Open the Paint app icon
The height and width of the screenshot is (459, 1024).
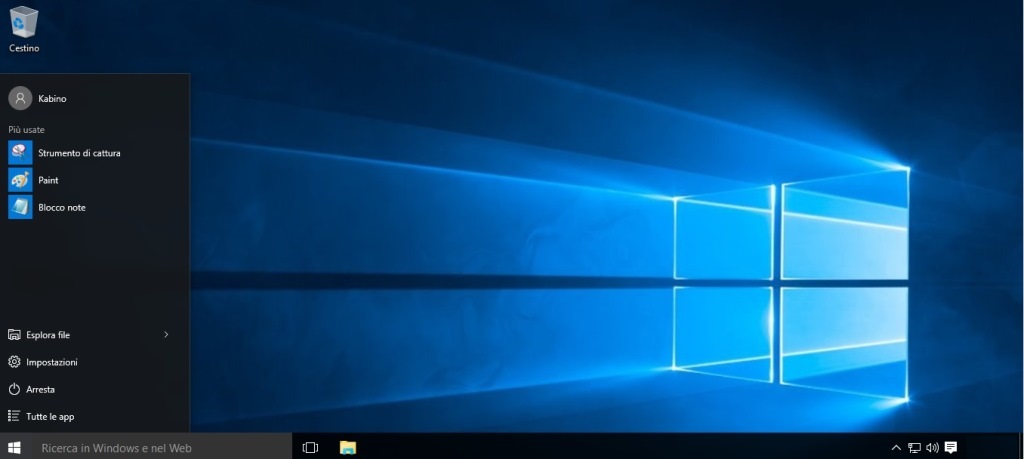tap(20, 180)
